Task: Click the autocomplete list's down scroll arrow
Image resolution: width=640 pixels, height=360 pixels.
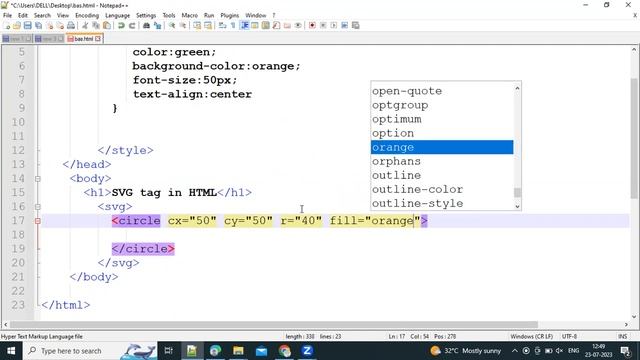Action: point(517,207)
